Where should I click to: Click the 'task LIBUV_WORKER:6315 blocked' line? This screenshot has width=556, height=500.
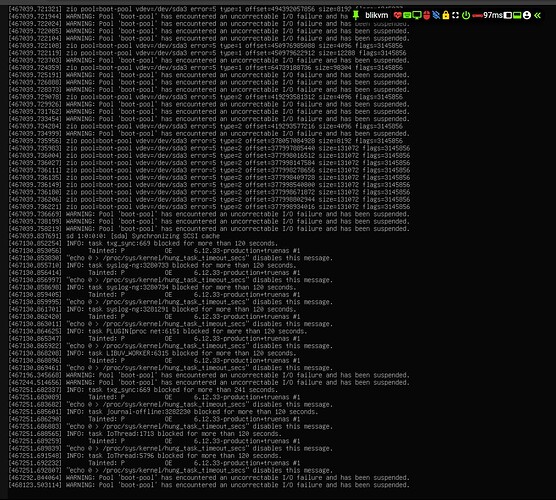[x=152, y=353]
